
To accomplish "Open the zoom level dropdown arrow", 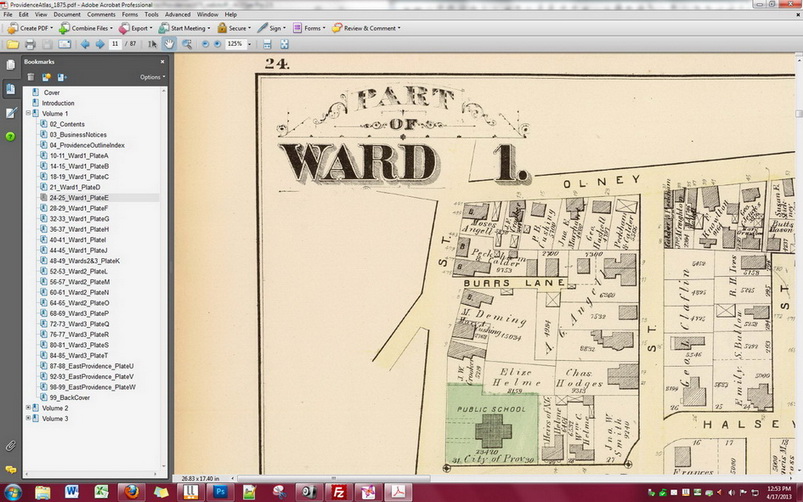I will point(249,45).
